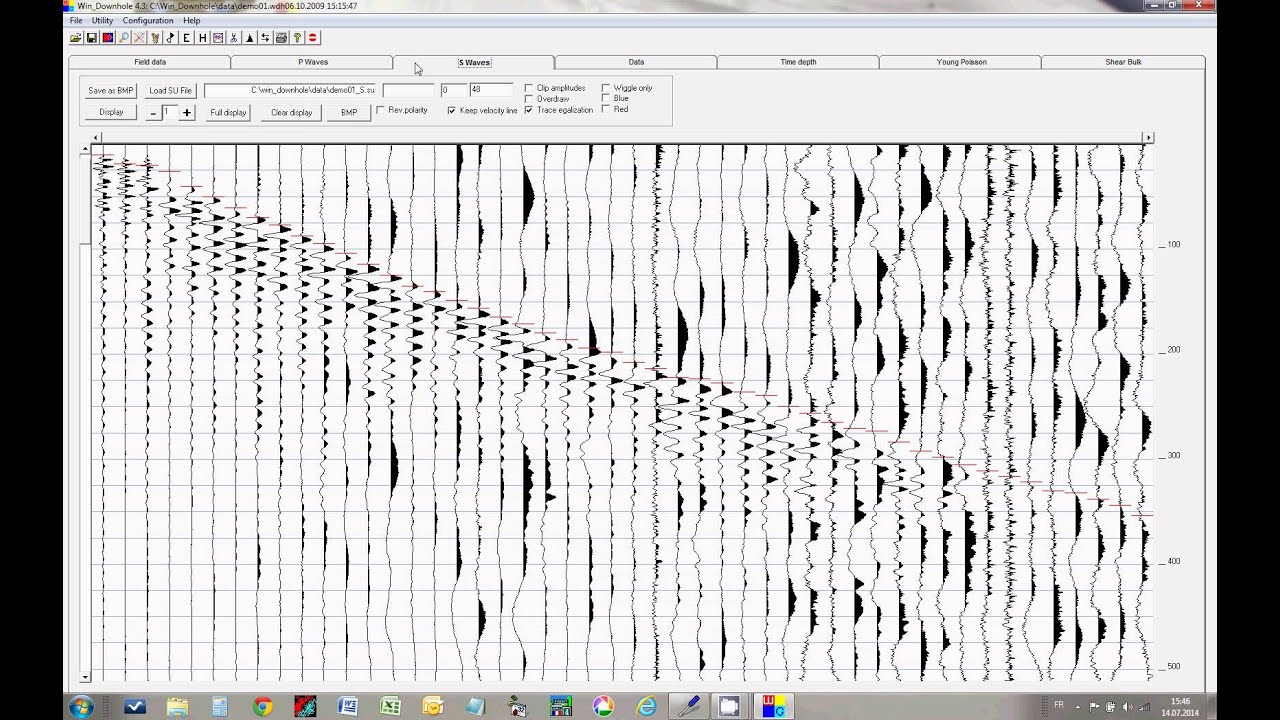
Task: Click the plus button to increase the value
Action: tap(187, 113)
